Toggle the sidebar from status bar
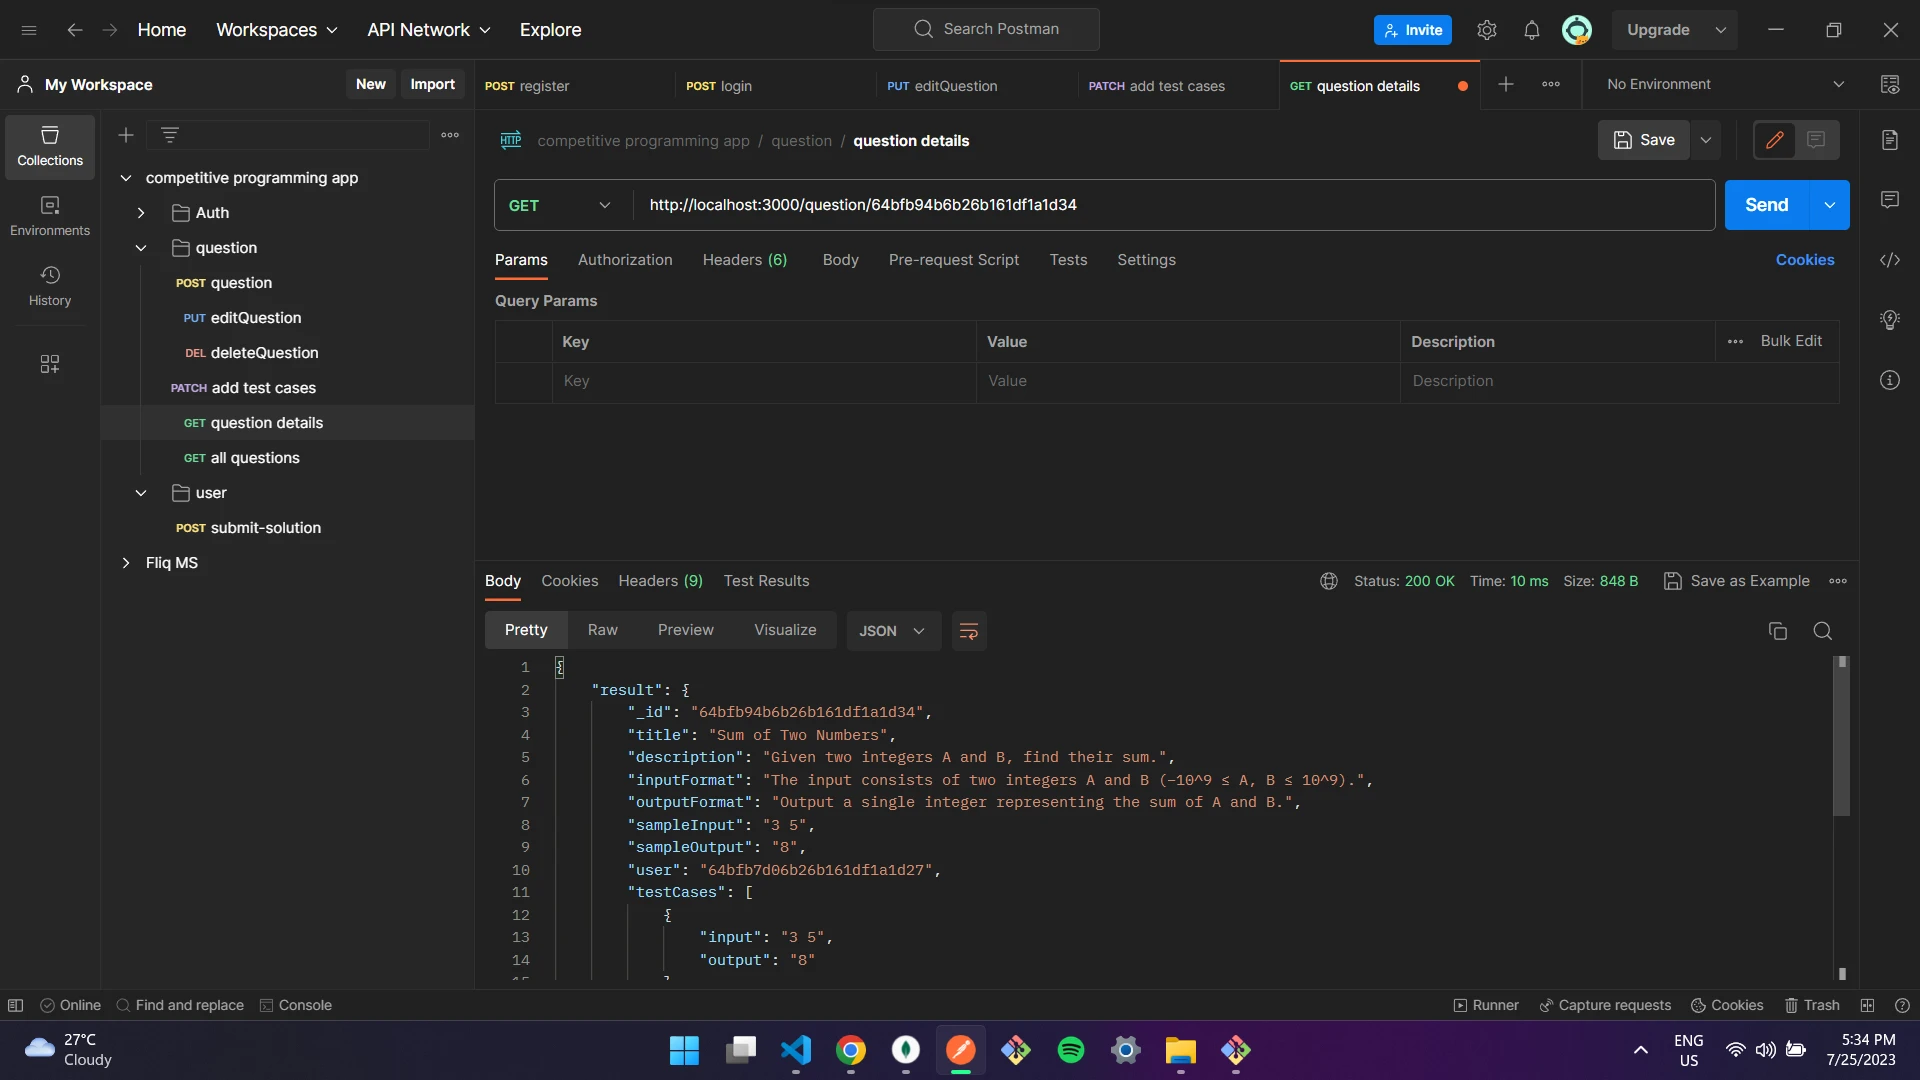This screenshot has width=1920, height=1080. pos(15,1005)
